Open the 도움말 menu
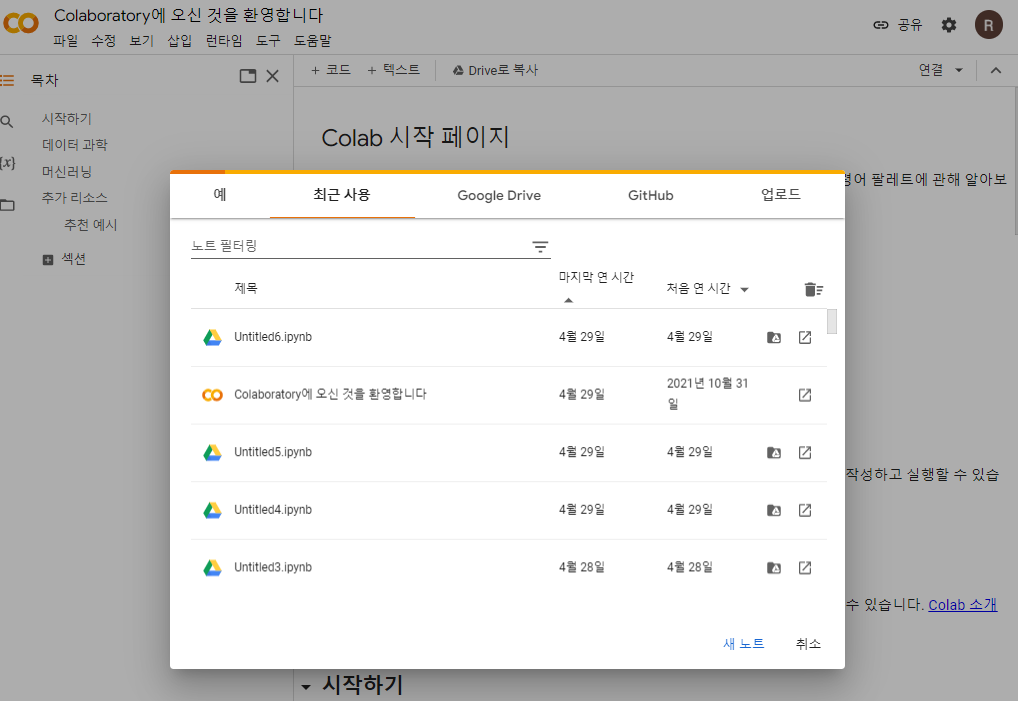Image resolution: width=1018 pixels, height=701 pixels. point(312,41)
